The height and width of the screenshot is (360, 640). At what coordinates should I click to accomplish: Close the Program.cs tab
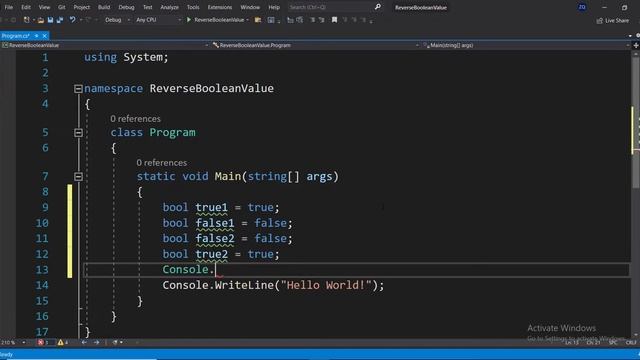tap(44, 36)
